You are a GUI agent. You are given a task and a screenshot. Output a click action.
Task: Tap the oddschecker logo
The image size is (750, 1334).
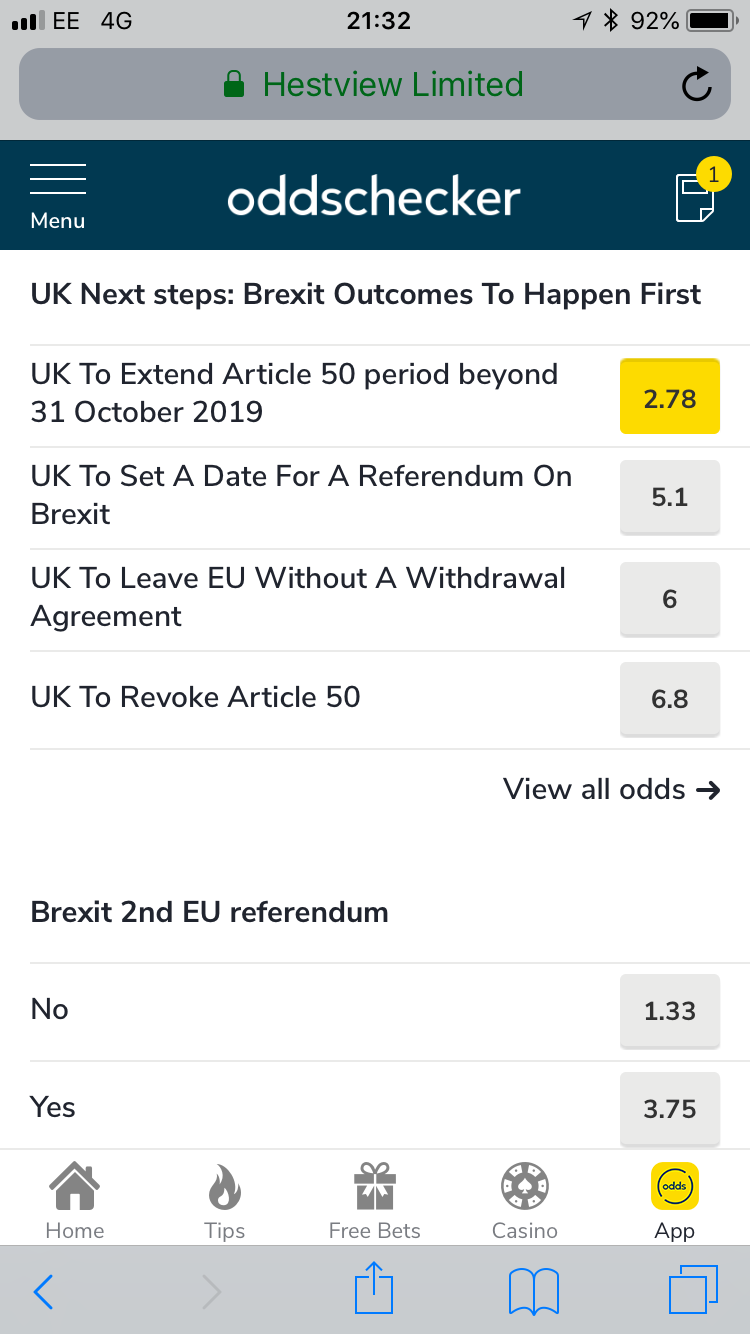click(x=374, y=197)
